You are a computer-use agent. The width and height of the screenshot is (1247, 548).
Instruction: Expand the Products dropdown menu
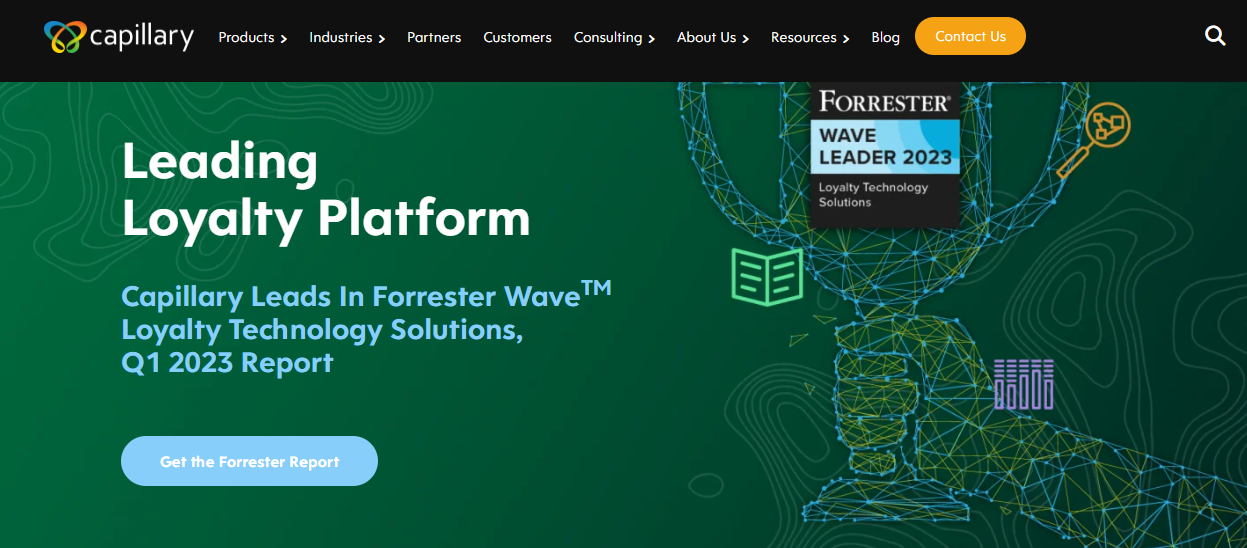[x=253, y=37]
